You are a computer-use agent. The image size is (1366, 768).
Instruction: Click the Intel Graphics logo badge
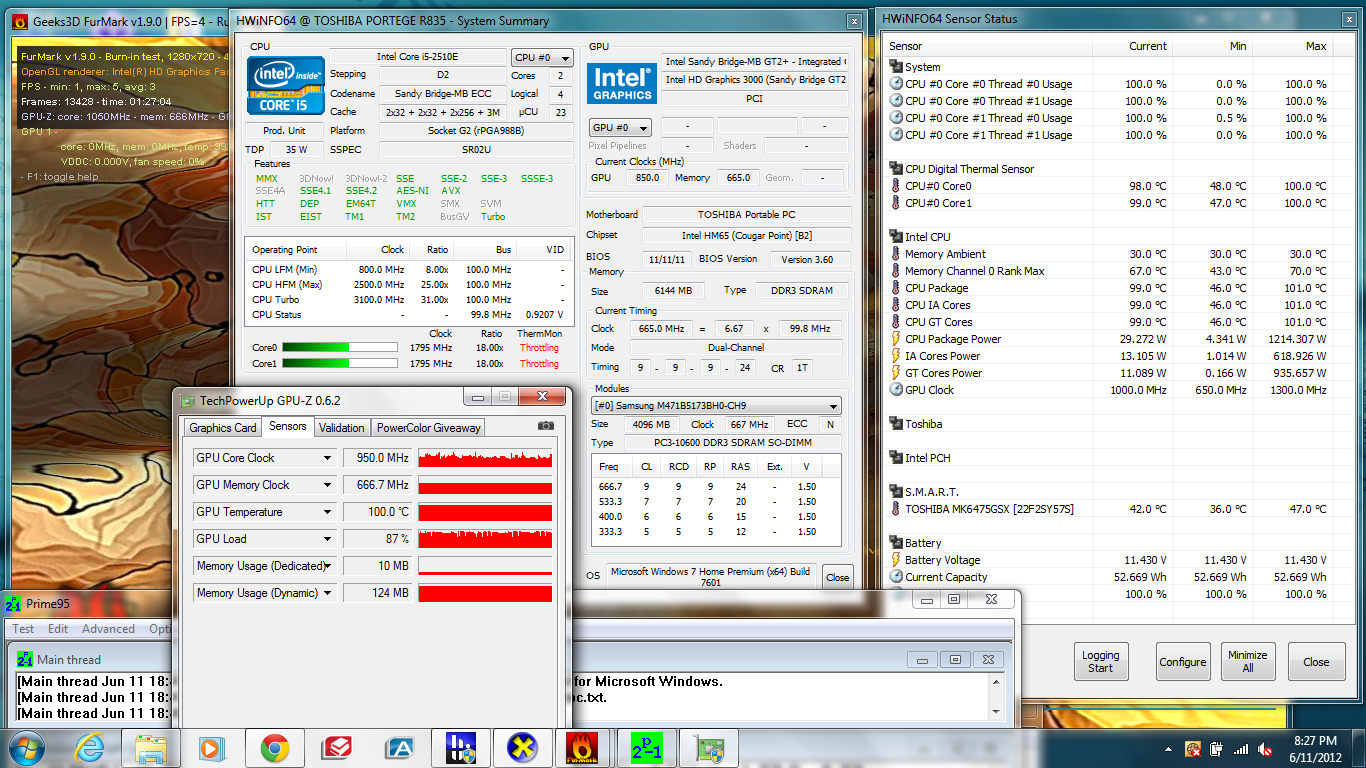click(x=622, y=83)
